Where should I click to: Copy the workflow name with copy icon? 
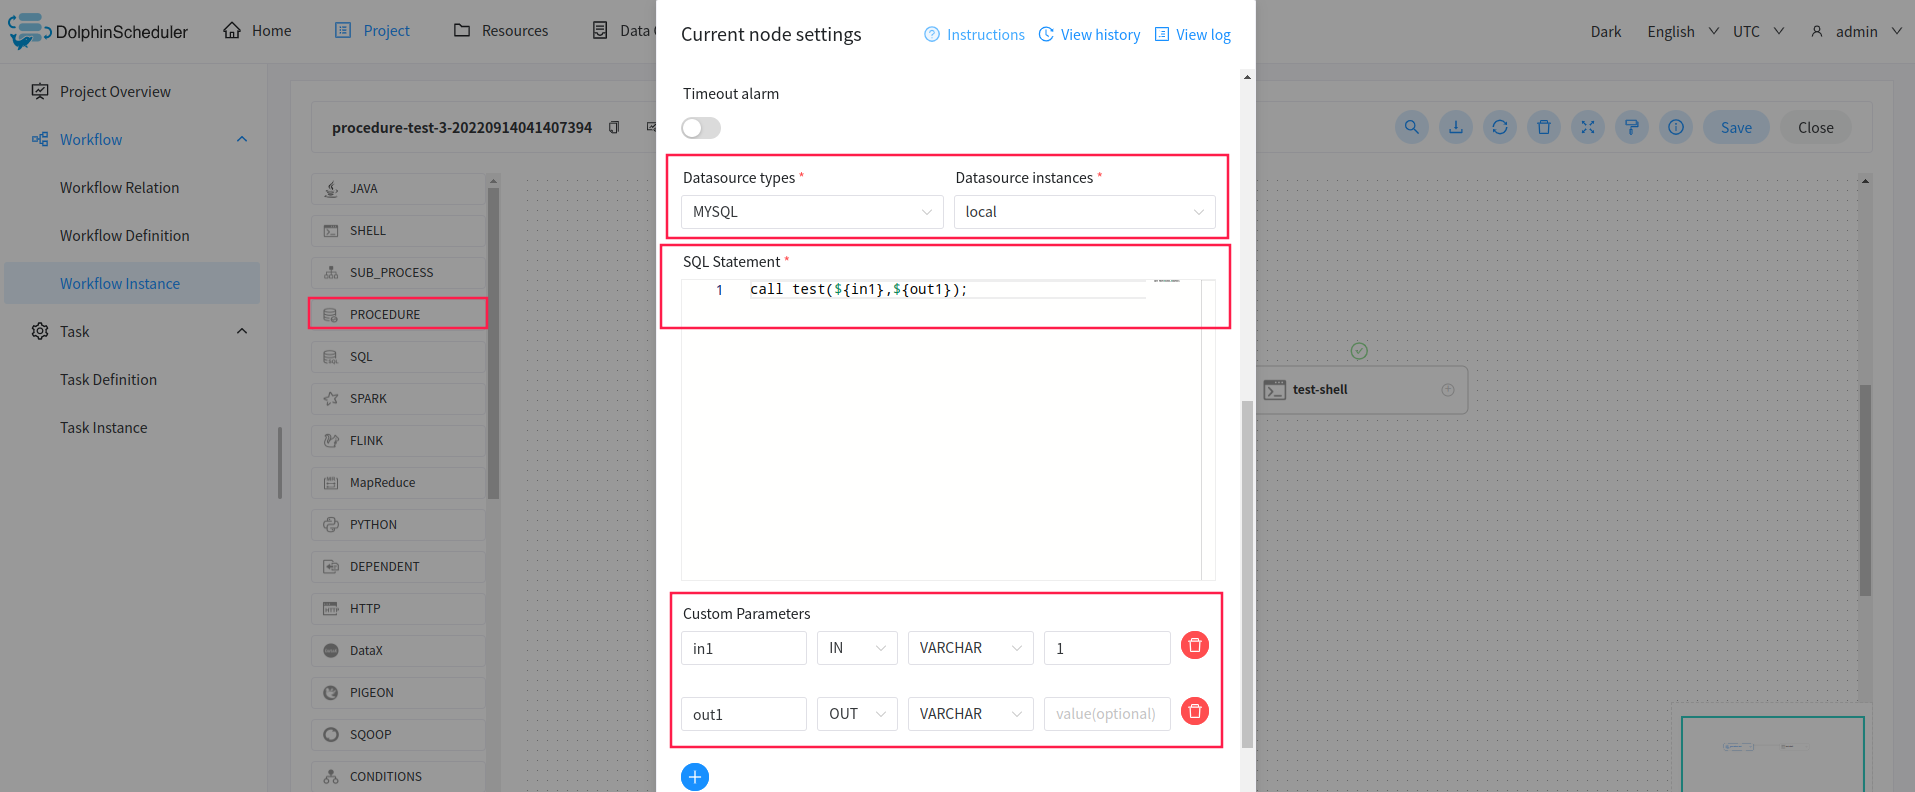click(x=614, y=127)
